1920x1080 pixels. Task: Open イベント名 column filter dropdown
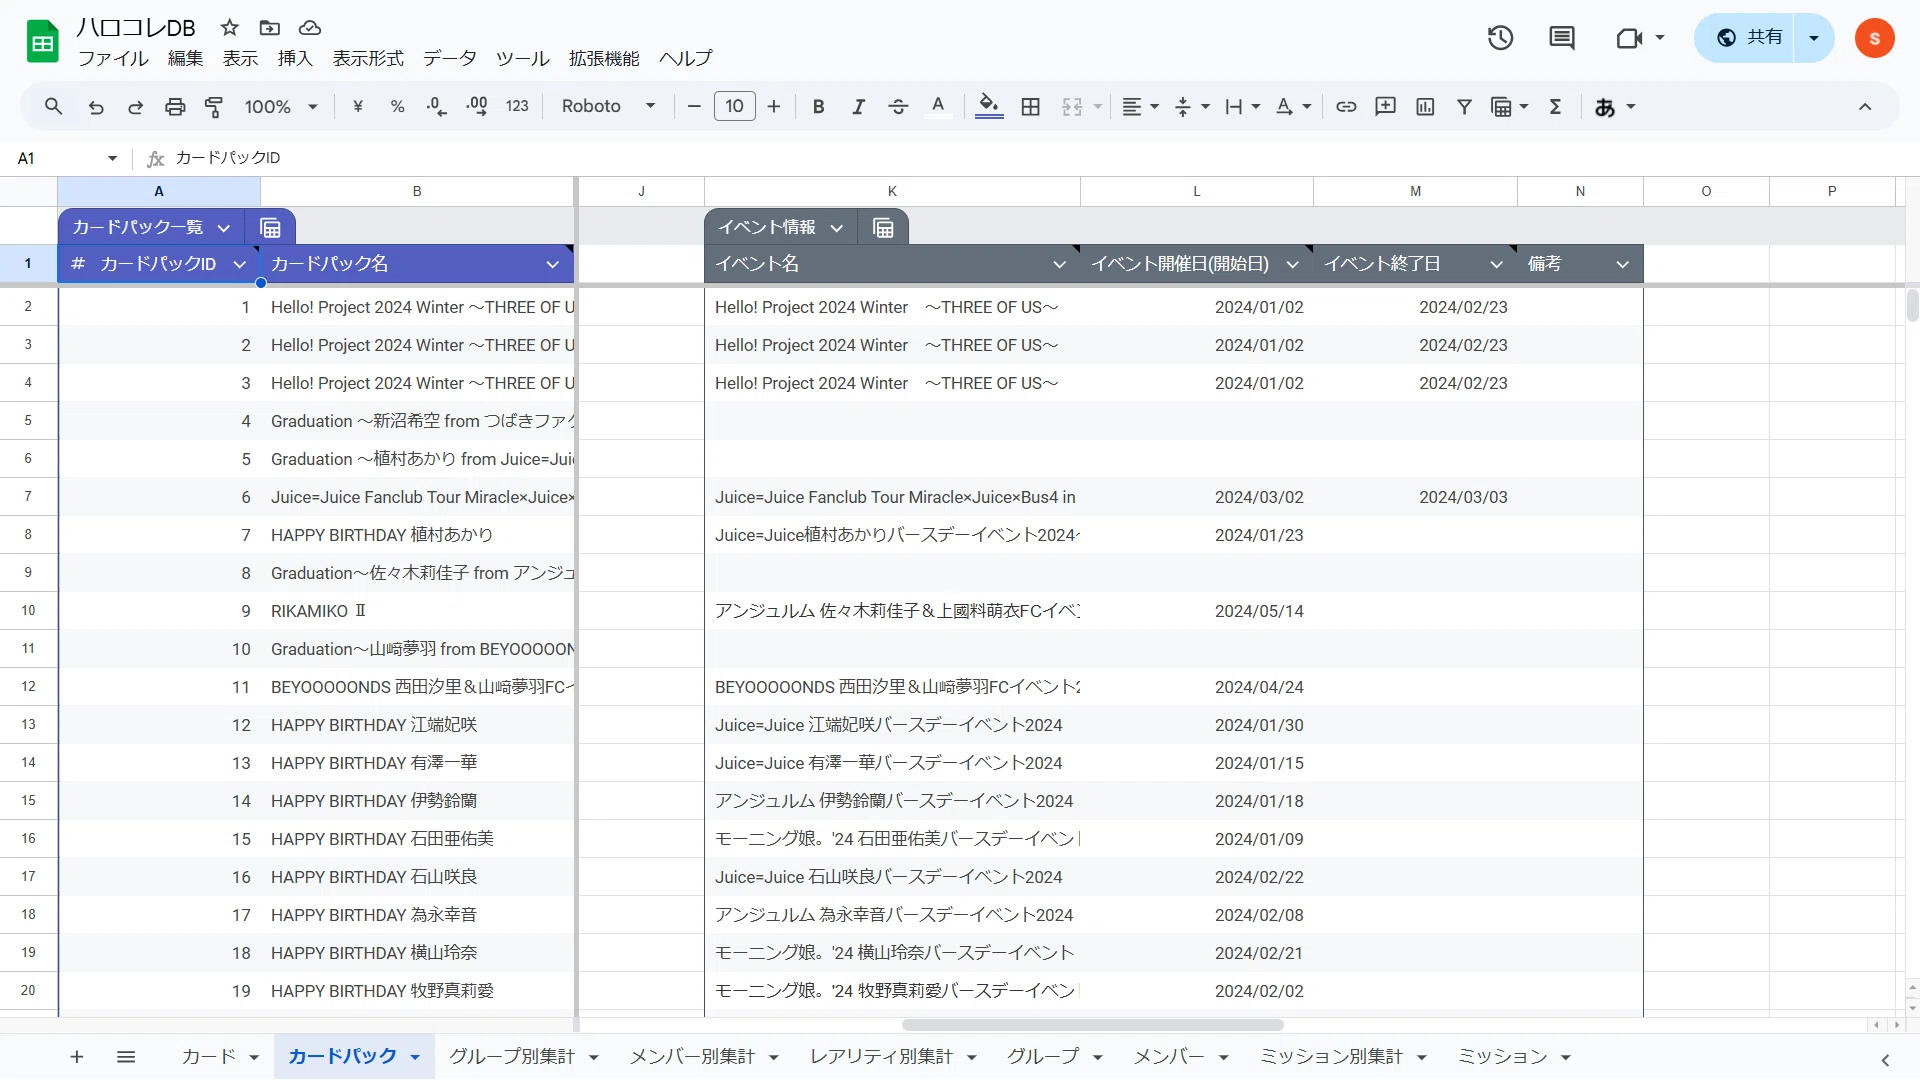pyautogui.click(x=1059, y=264)
